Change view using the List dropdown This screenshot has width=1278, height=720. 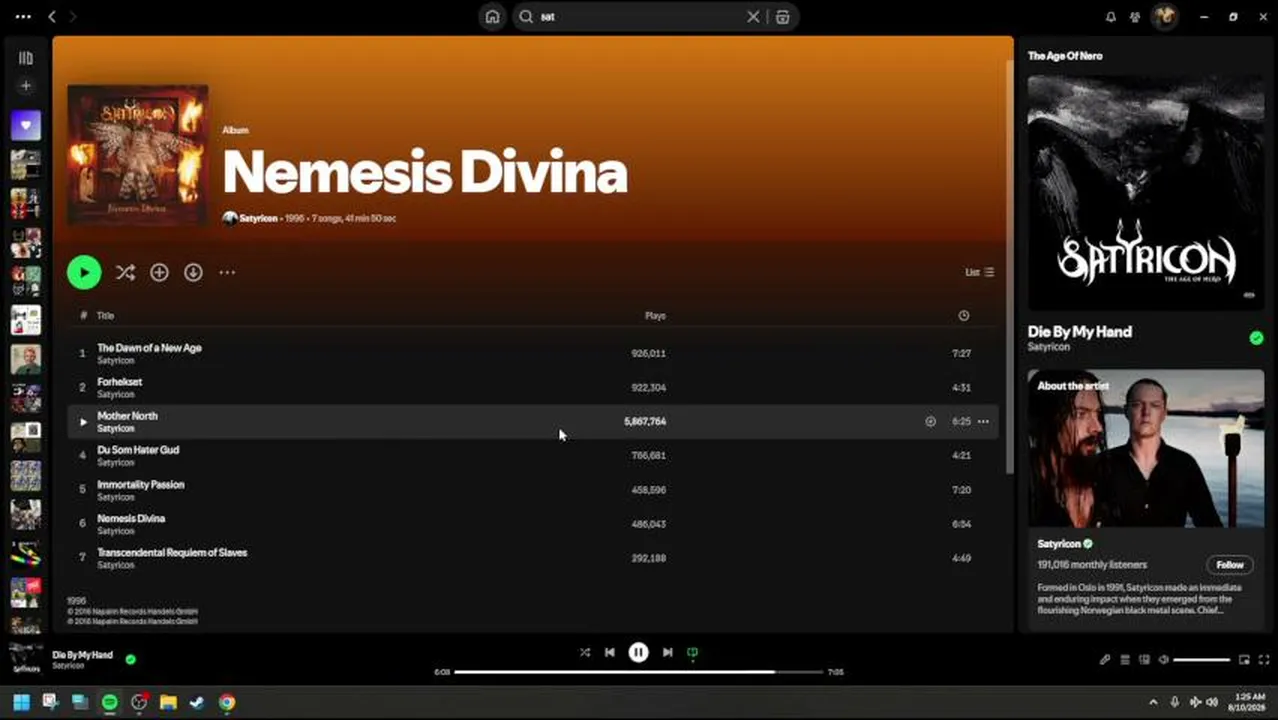979,272
